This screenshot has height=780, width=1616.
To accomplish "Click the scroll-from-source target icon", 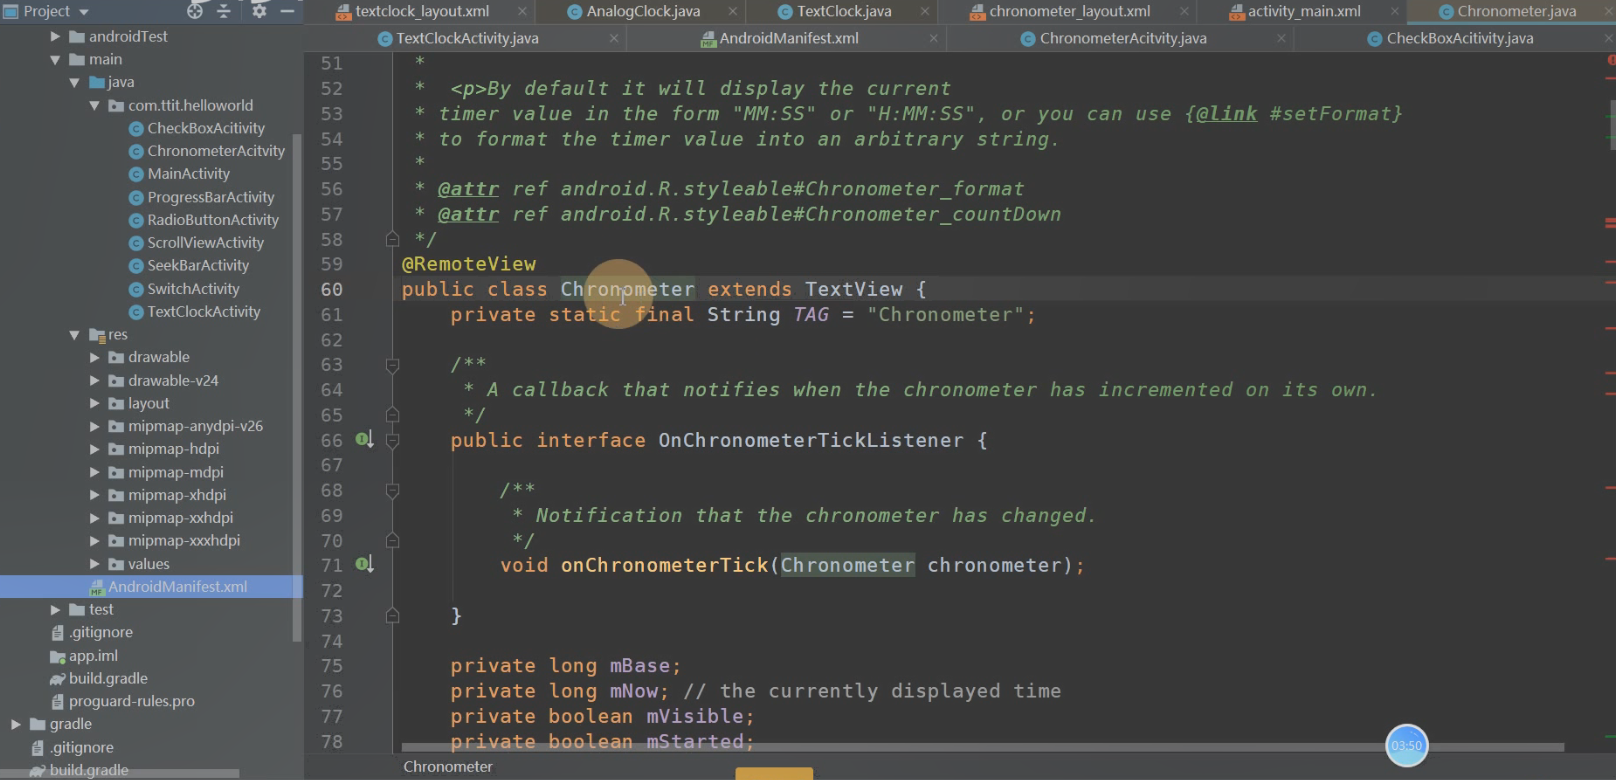I will click(195, 11).
